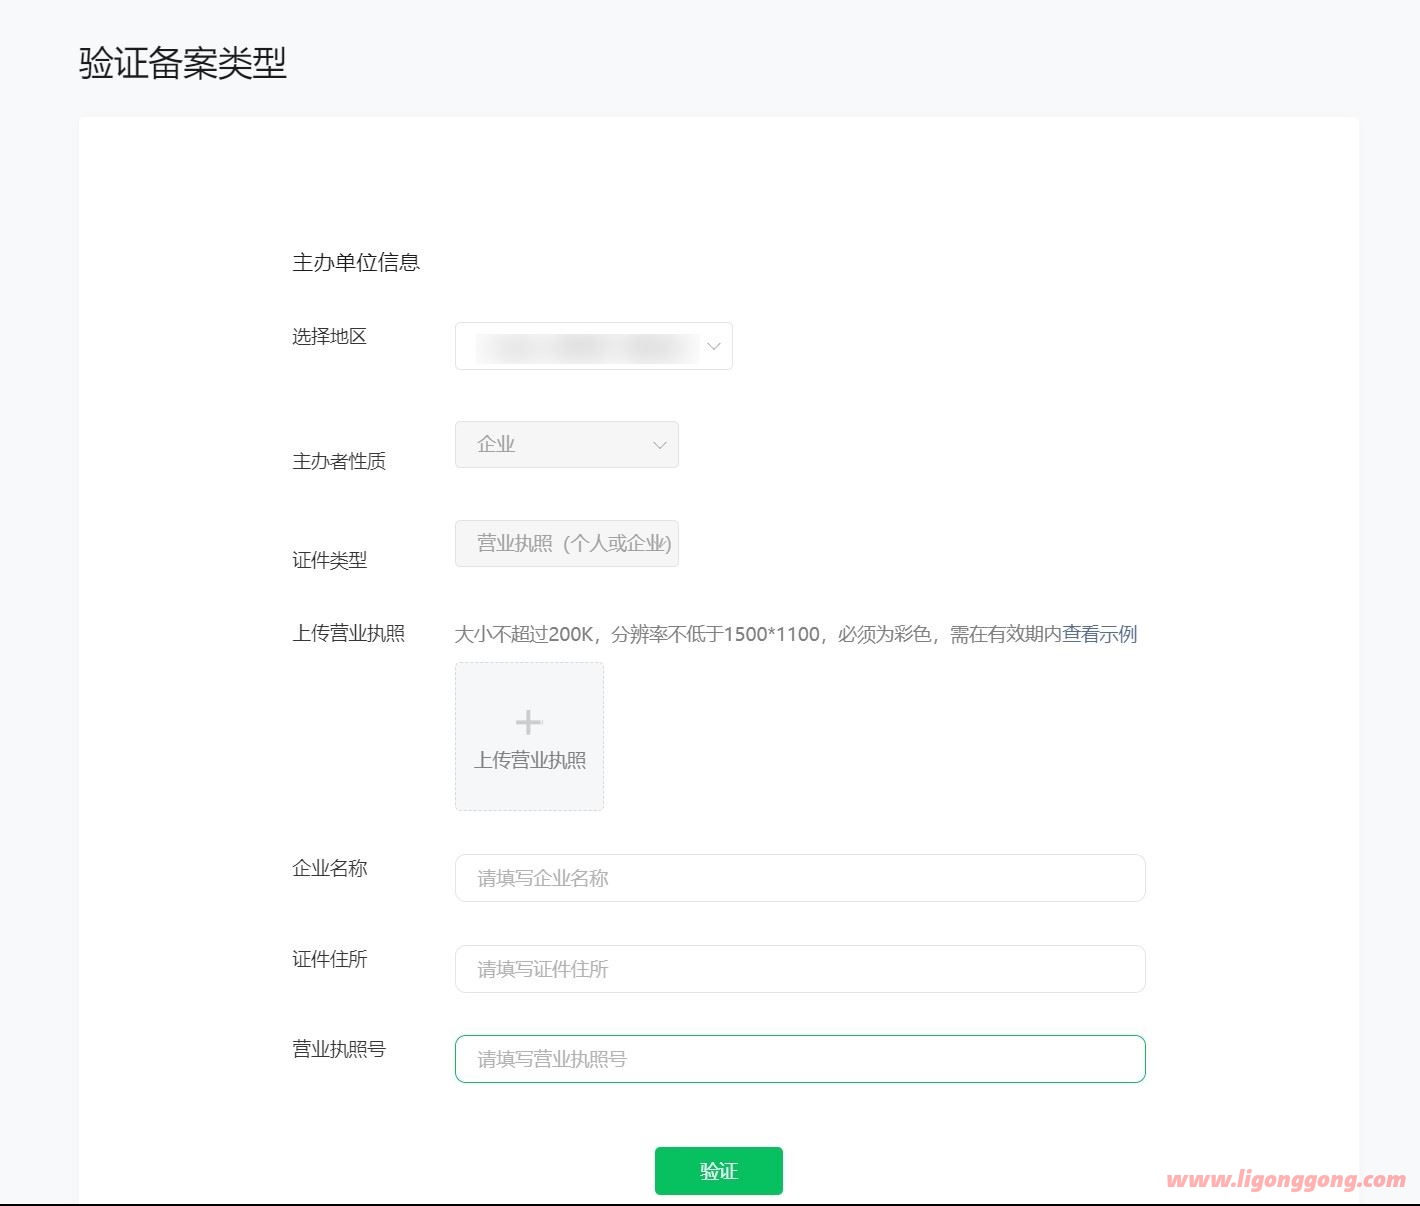Click the 主办者性质 label
1420x1206 pixels.
[339, 461]
